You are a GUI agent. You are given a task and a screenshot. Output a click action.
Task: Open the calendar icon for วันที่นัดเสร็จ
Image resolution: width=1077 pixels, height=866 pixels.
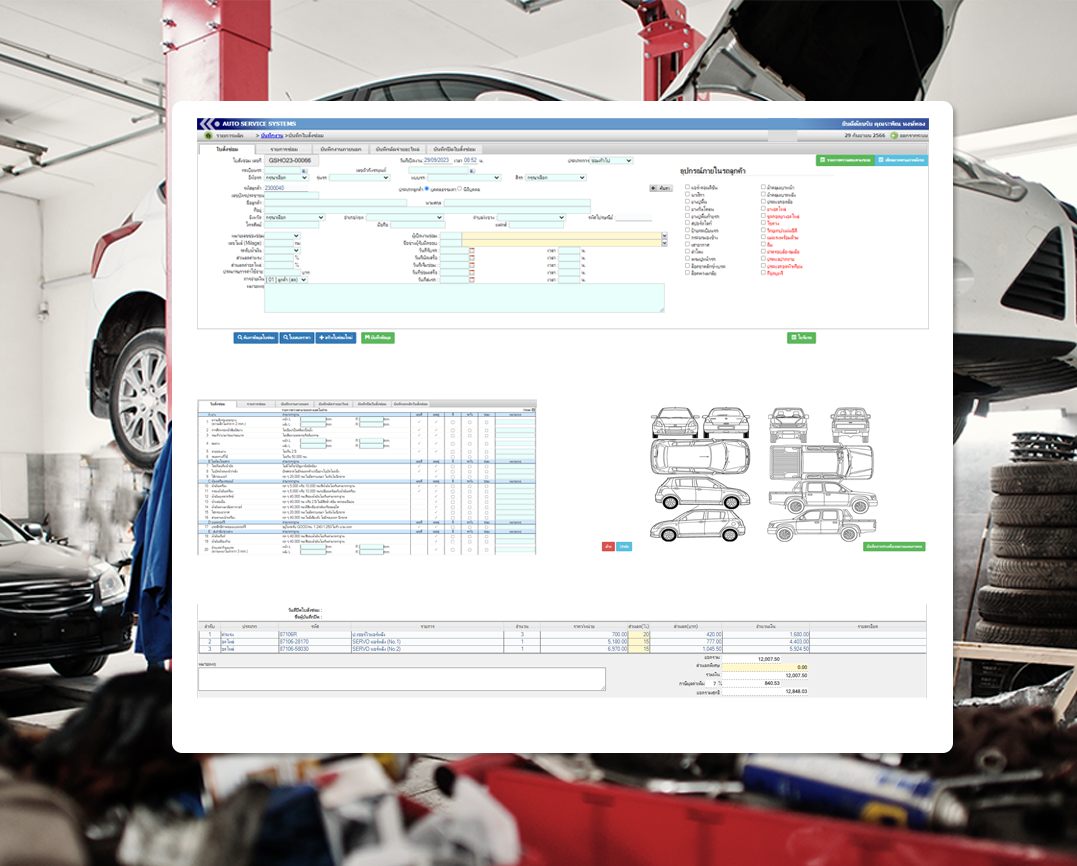tap(472, 258)
